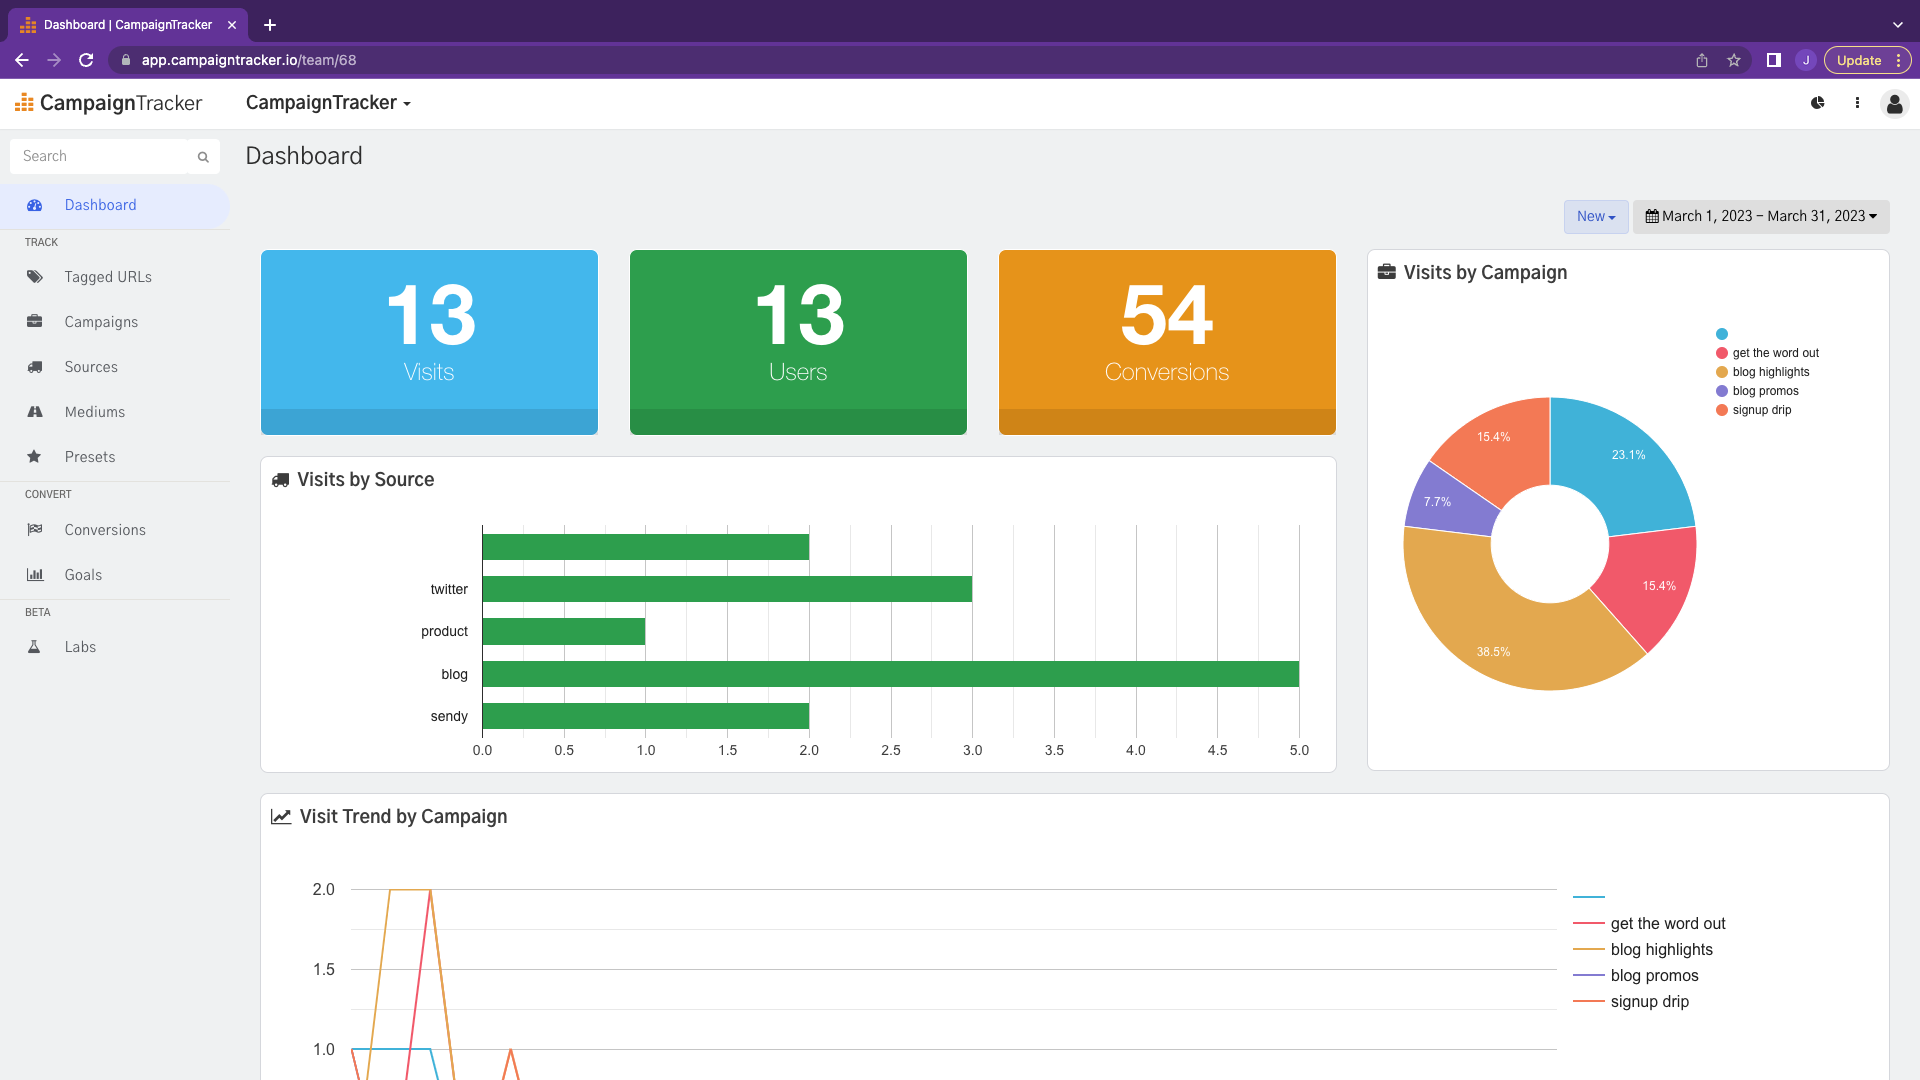
Task: Click the Sources truck icon
Action: tap(35, 367)
